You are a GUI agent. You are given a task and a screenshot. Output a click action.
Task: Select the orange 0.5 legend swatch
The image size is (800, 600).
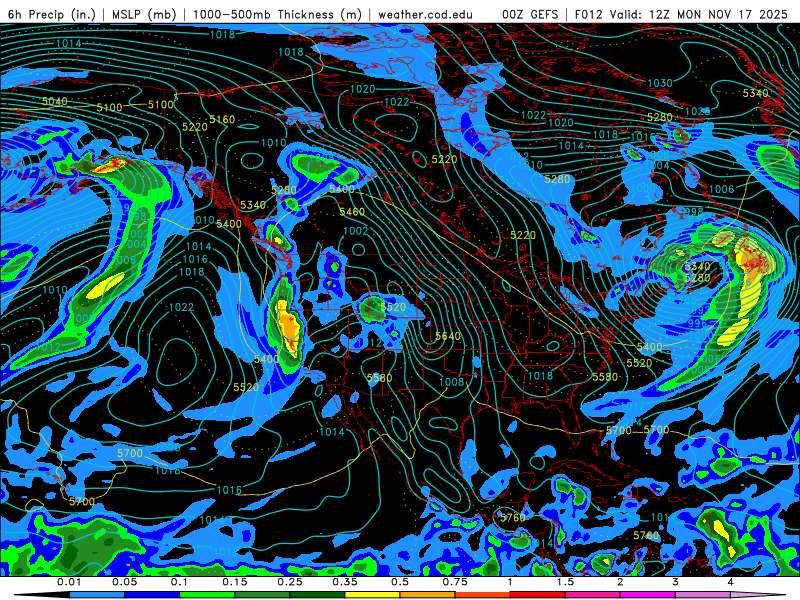coord(428,595)
